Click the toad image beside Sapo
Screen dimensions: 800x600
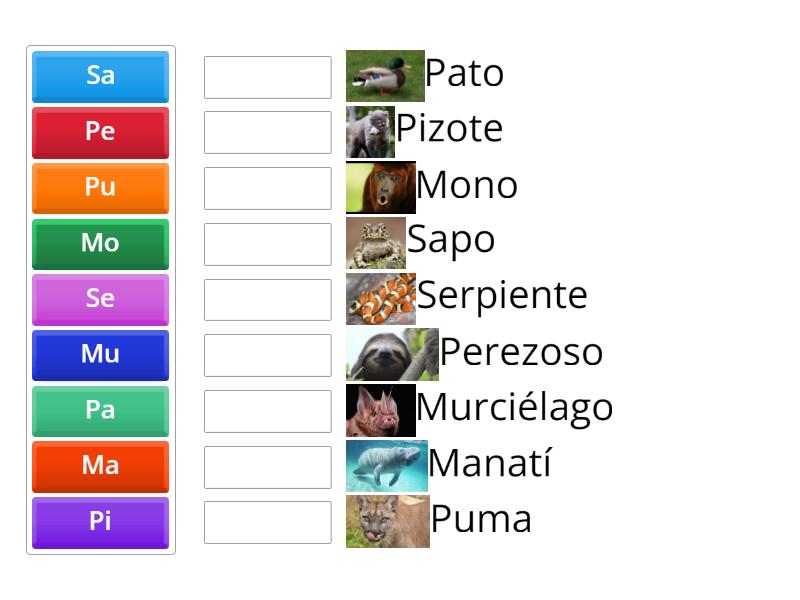point(376,243)
